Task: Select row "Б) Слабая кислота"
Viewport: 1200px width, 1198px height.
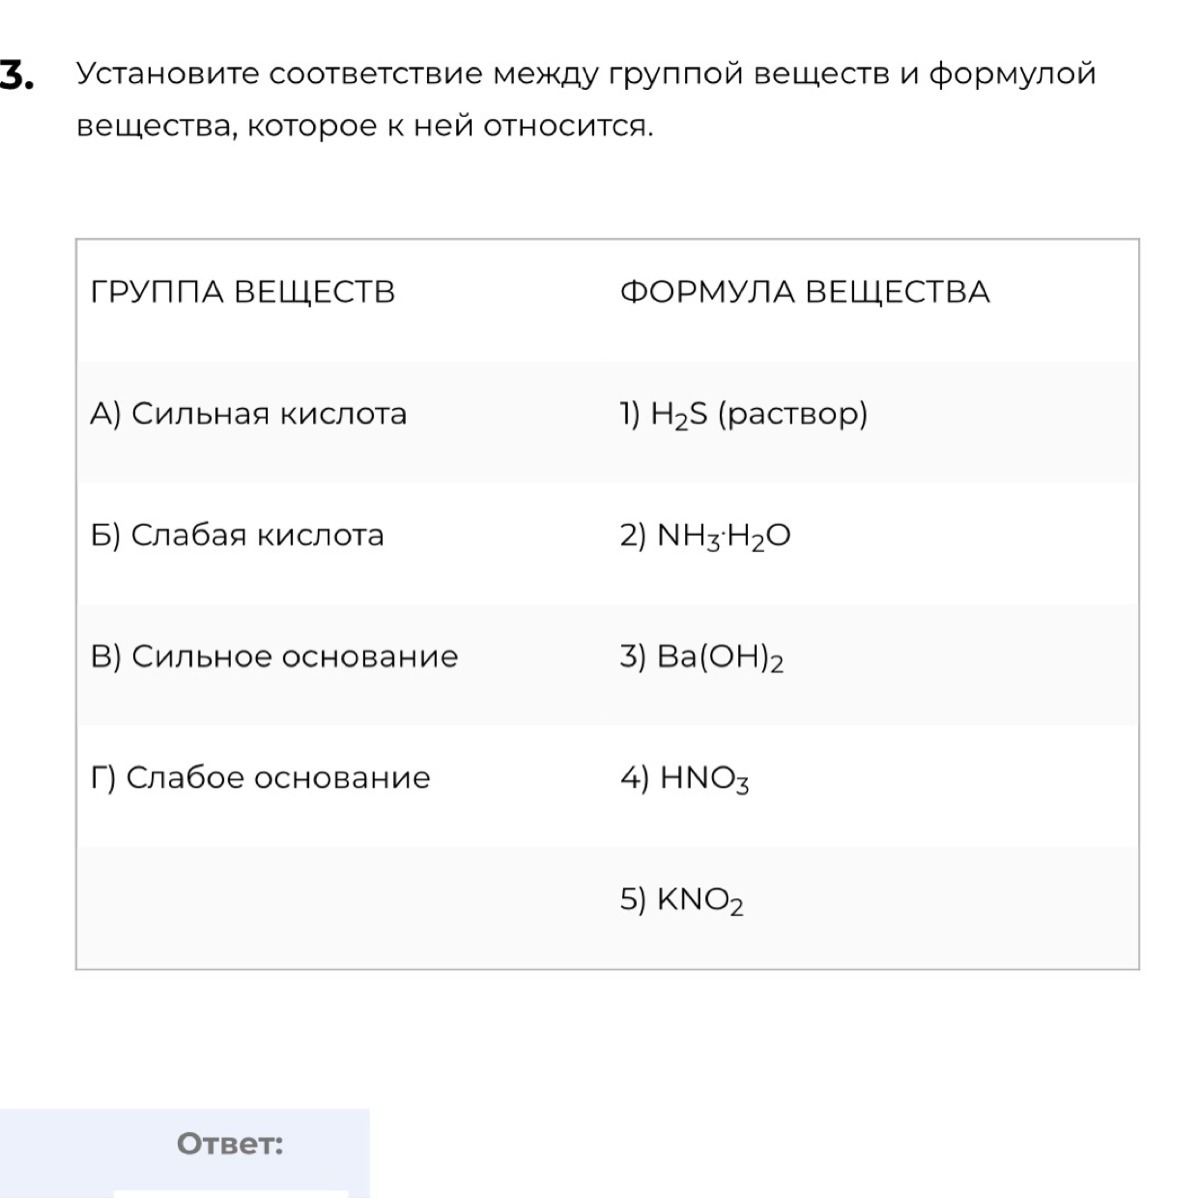Action: click(x=237, y=535)
